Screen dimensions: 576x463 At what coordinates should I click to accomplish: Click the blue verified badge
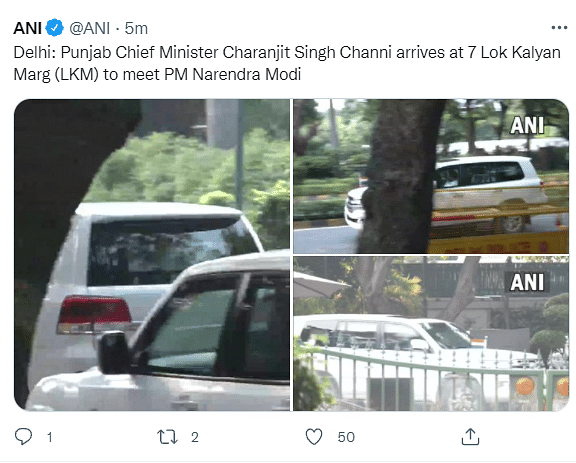(55, 28)
